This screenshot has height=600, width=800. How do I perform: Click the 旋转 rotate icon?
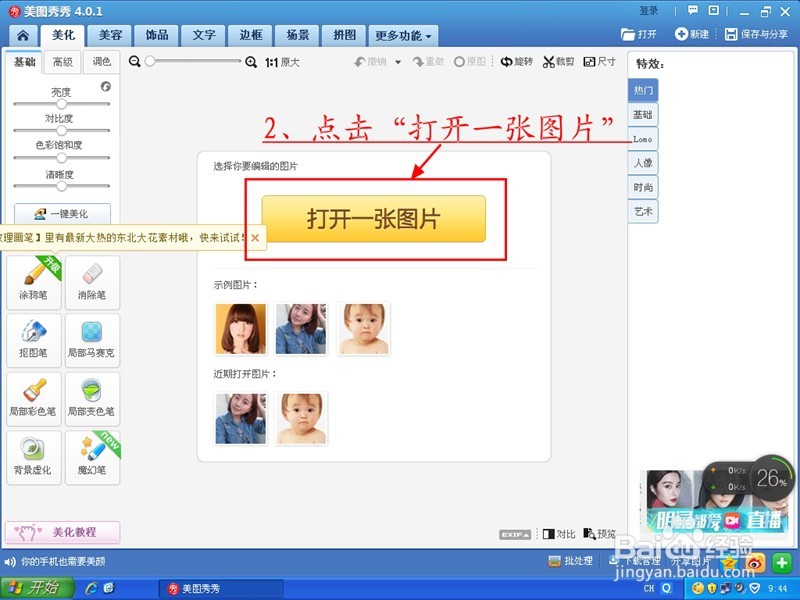point(516,61)
